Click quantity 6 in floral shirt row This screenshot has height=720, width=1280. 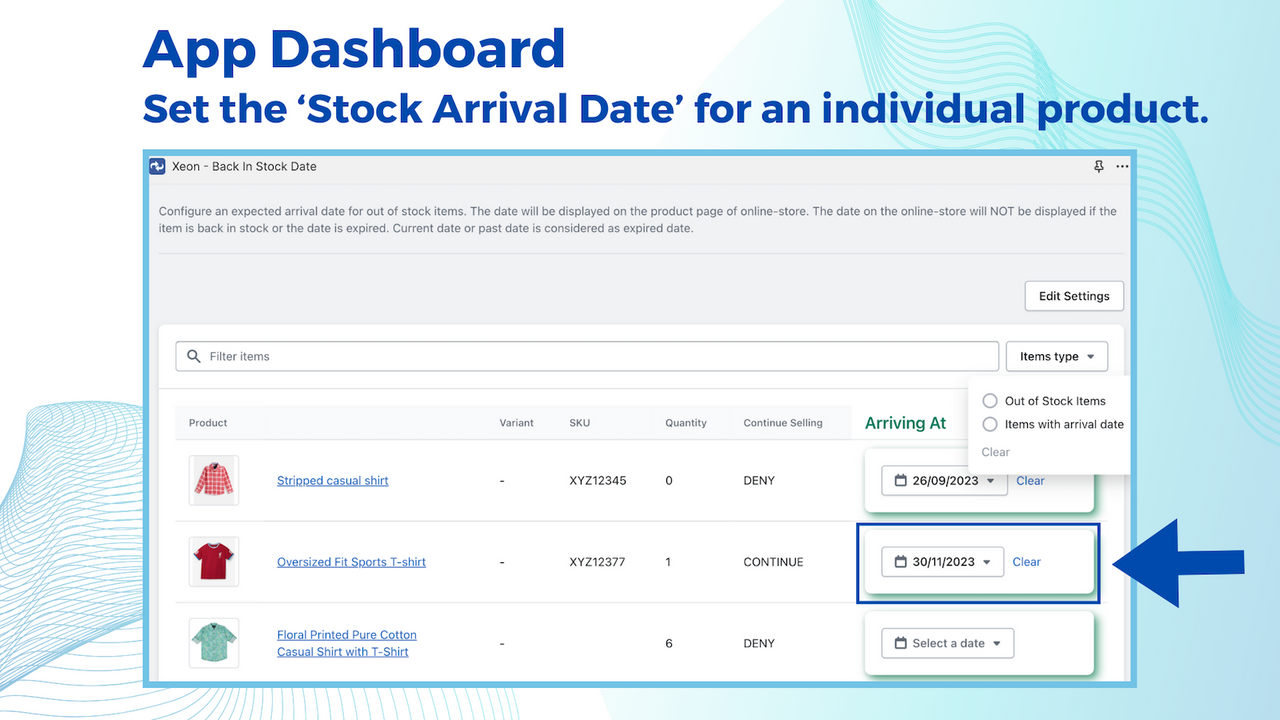[x=669, y=643]
